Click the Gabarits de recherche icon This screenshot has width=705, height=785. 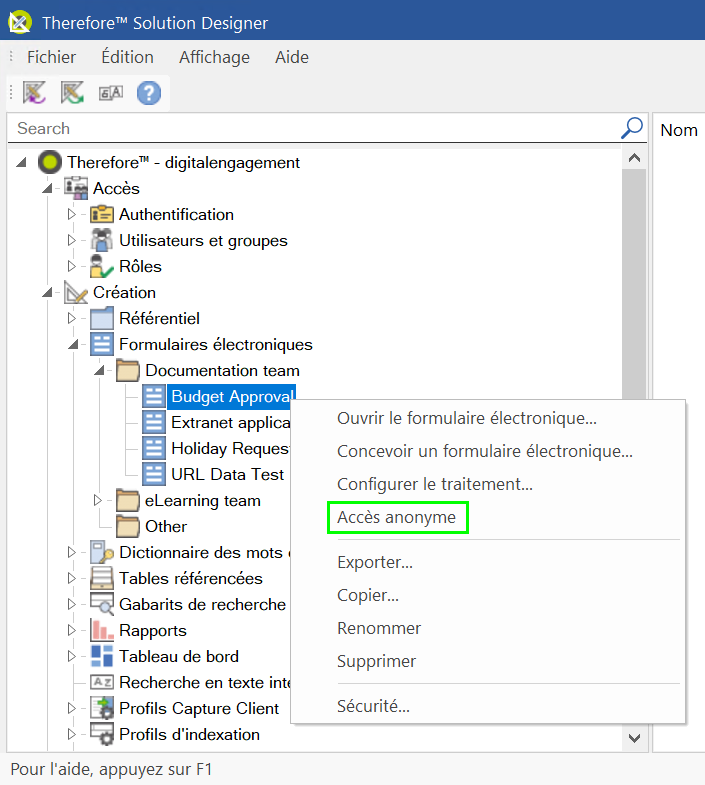pyautogui.click(x=102, y=604)
